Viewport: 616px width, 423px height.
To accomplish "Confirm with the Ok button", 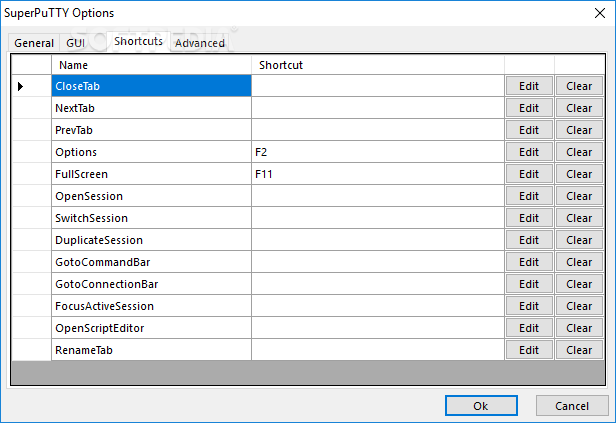I will (x=481, y=405).
